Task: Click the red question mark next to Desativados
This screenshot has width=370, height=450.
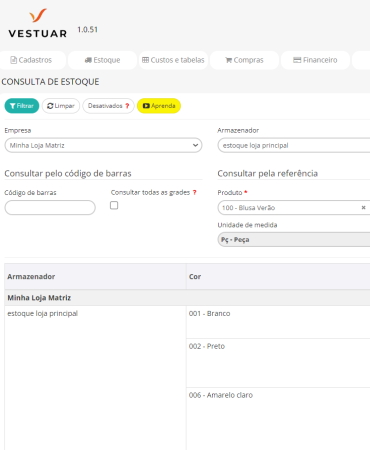Action: pyautogui.click(x=127, y=106)
